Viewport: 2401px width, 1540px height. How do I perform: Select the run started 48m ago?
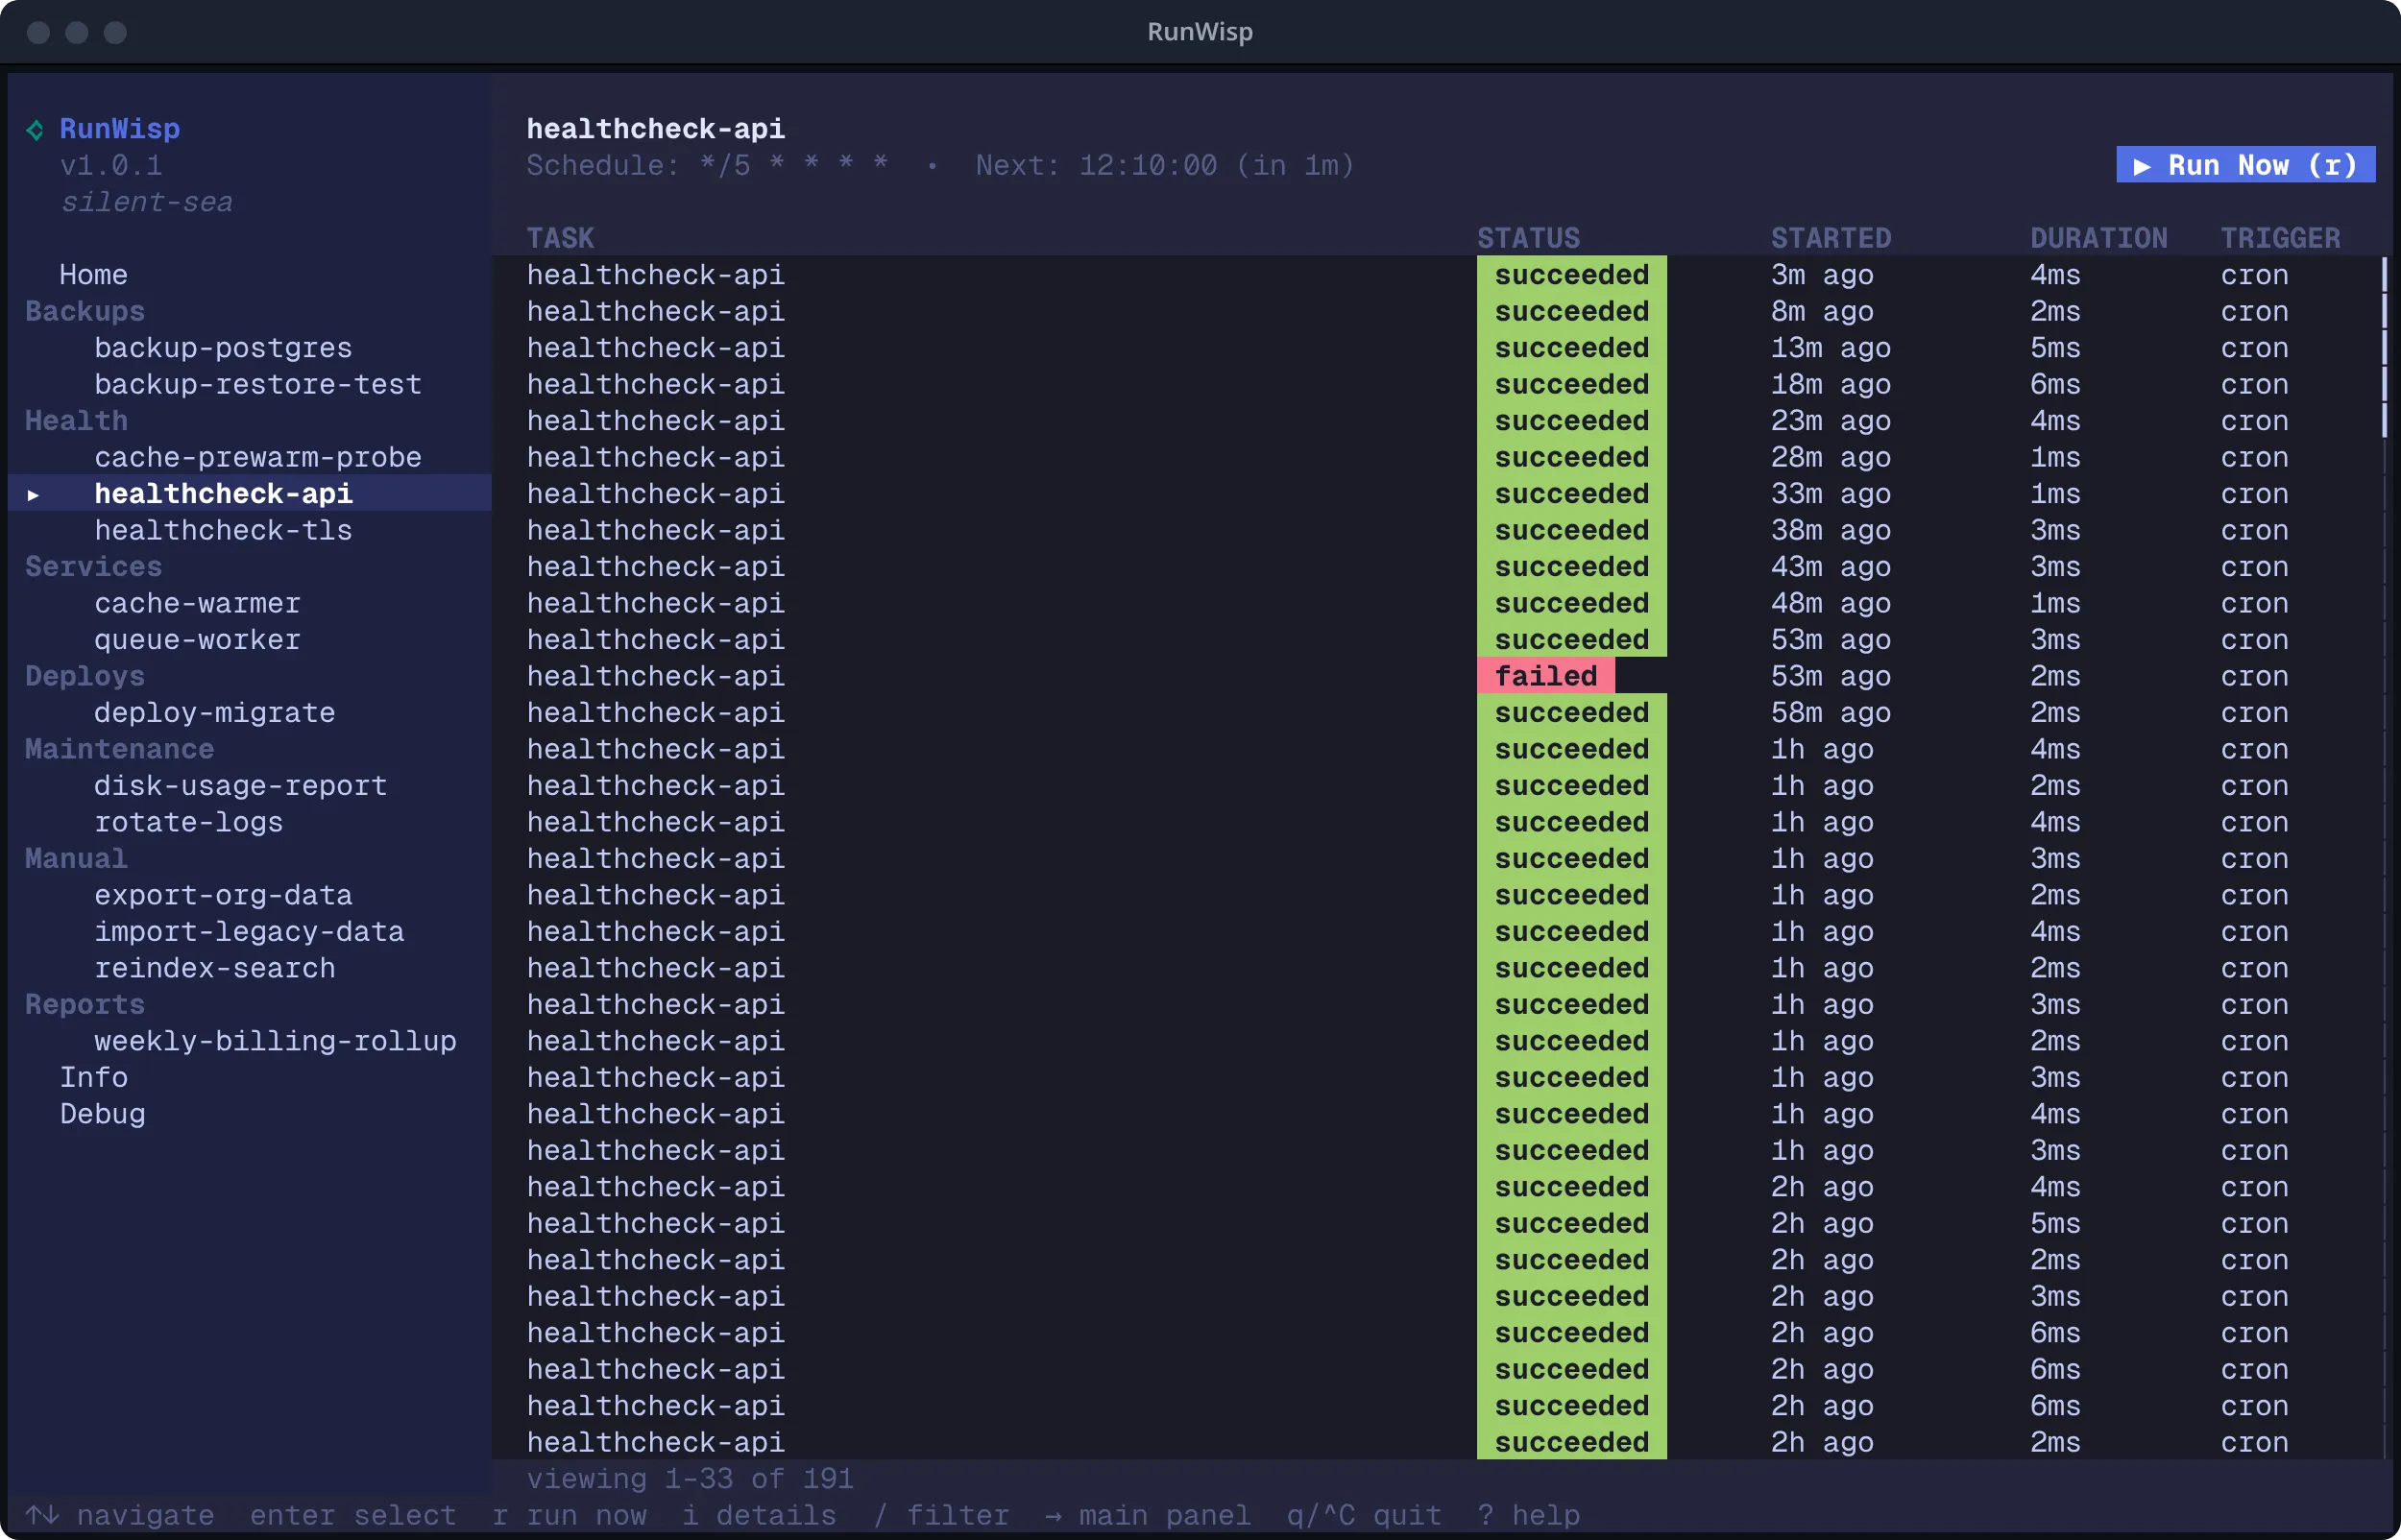[x=1437, y=603]
